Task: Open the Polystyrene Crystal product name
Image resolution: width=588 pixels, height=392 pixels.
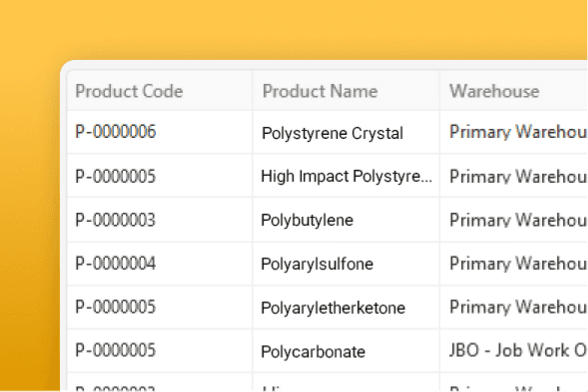Action: pos(332,133)
